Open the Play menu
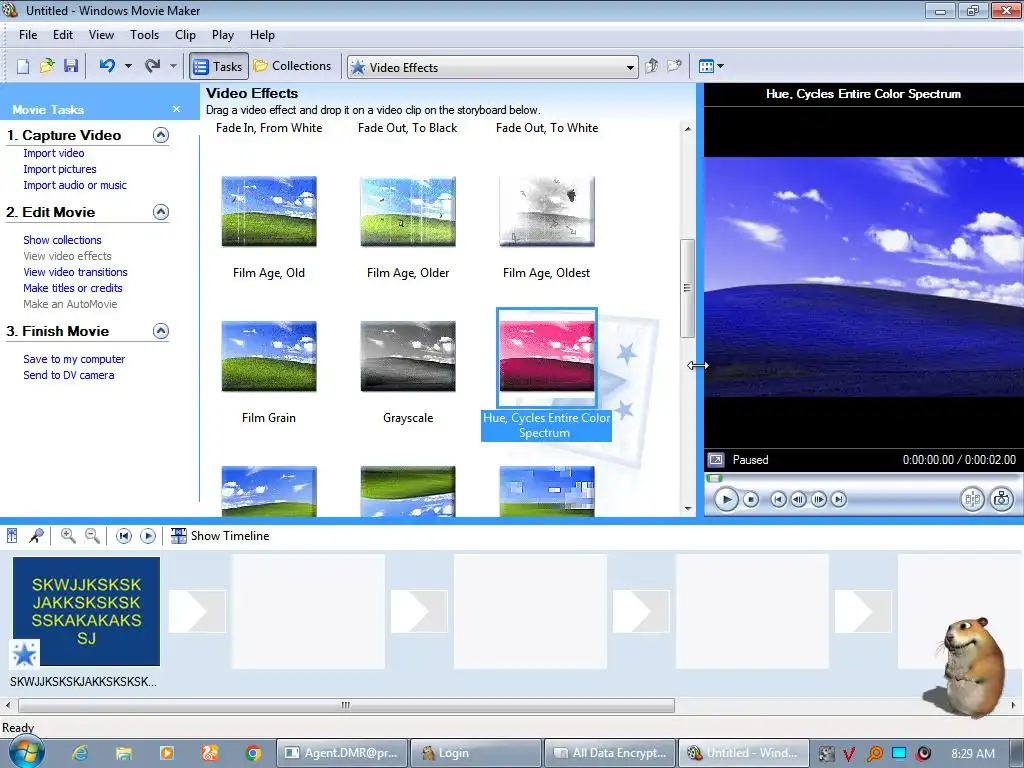This screenshot has width=1024, height=768. pyautogui.click(x=223, y=35)
